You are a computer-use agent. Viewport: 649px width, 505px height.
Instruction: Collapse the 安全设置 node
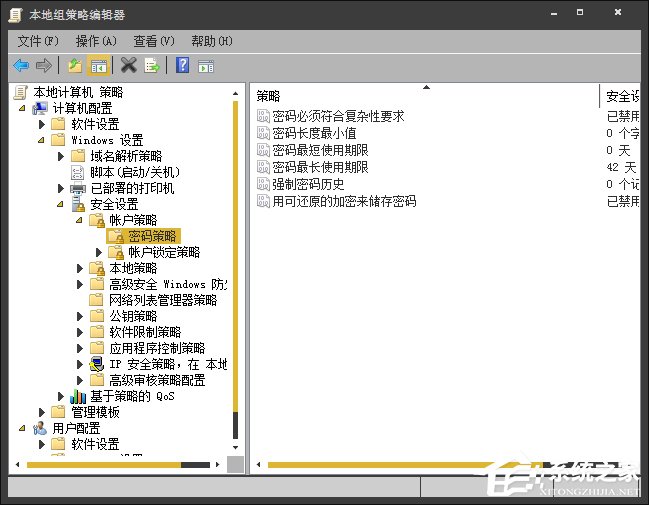60,204
